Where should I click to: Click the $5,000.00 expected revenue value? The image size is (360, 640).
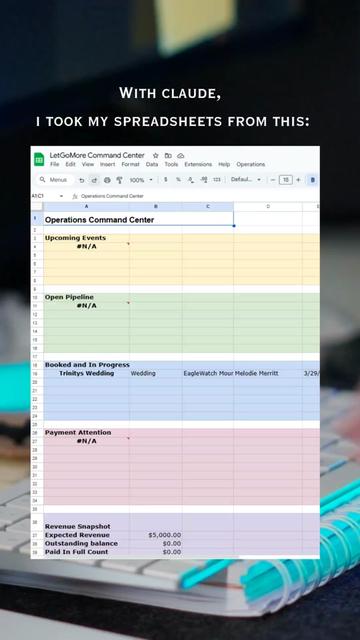(x=156, y=535)
